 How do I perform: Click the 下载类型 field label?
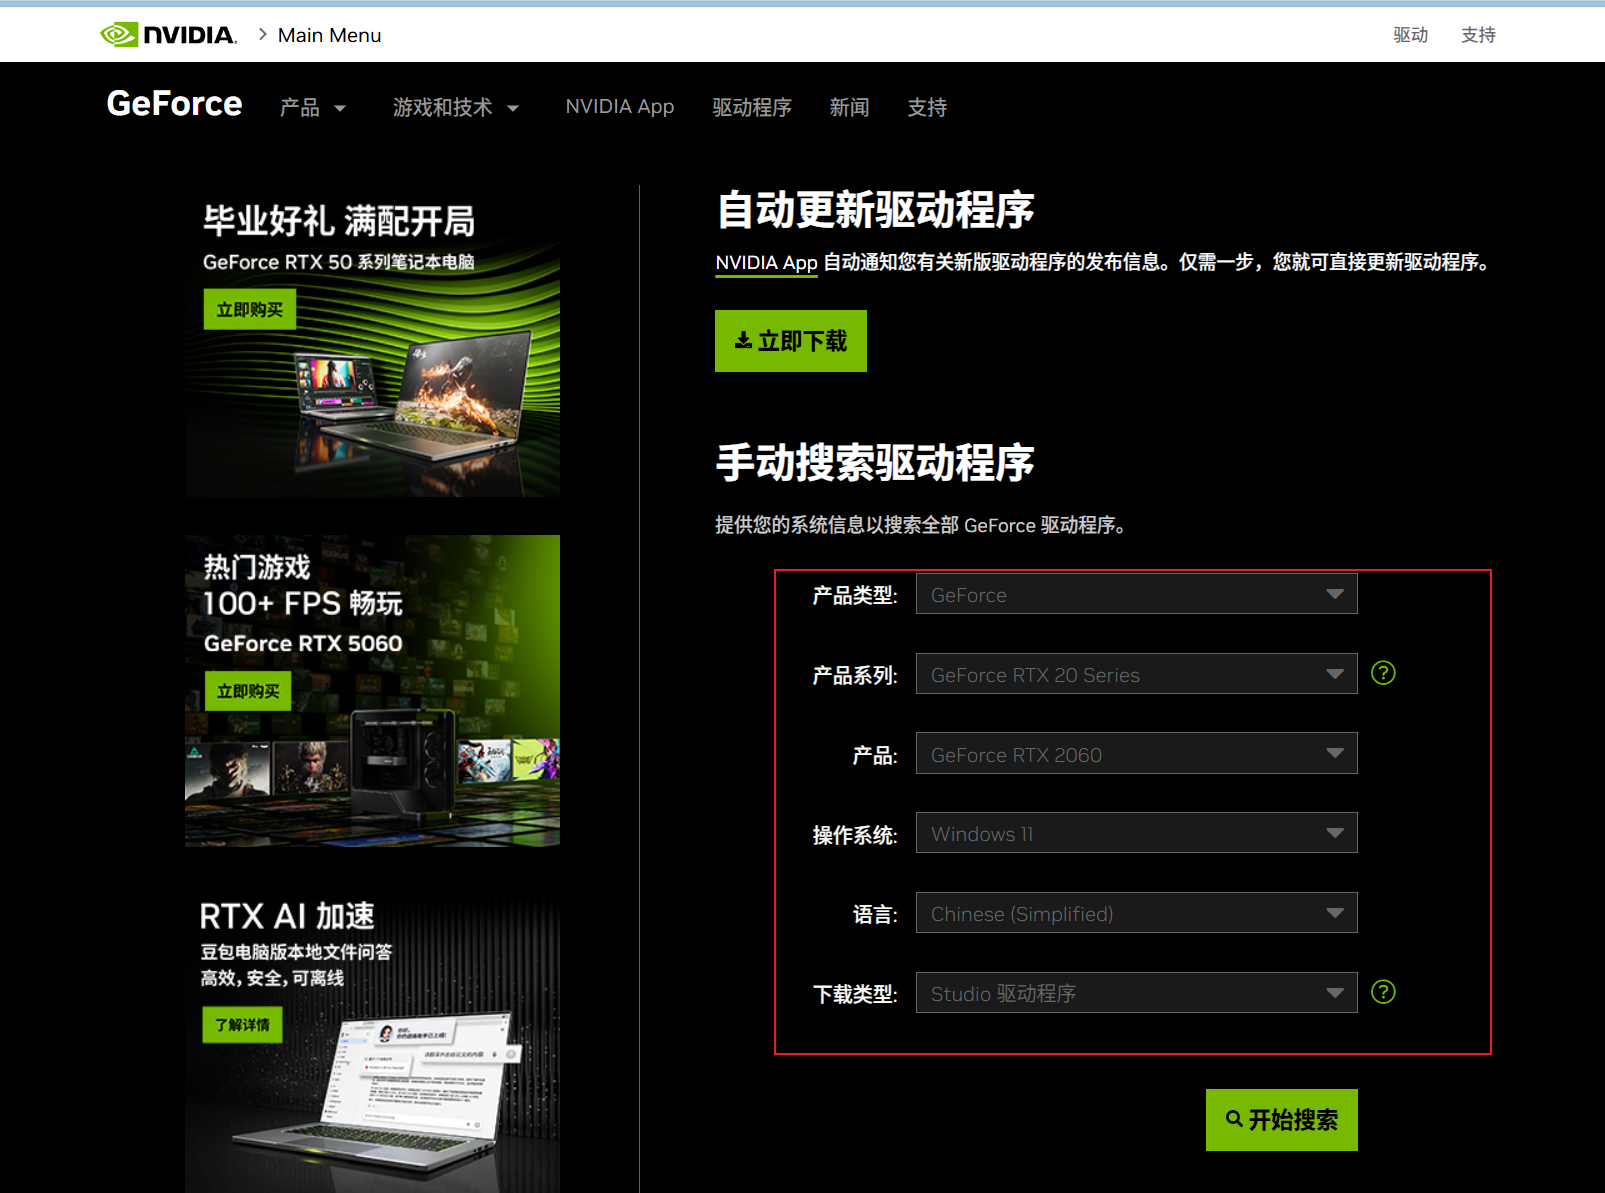(x=855, y=995)
